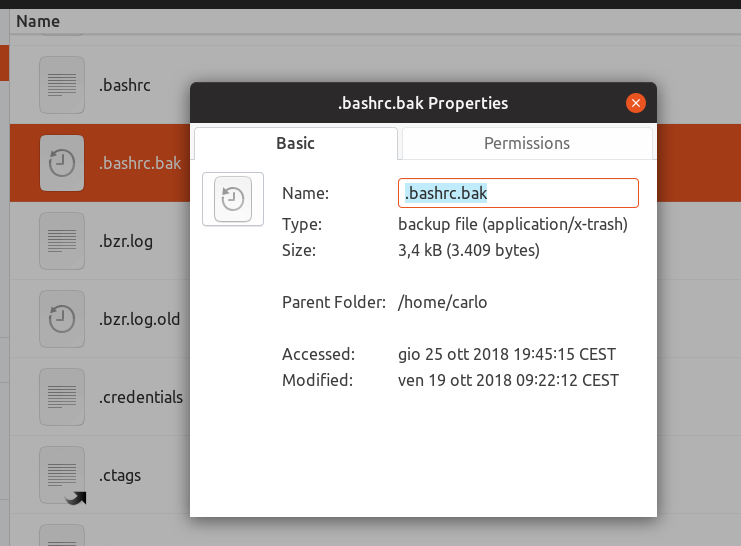Image resolution: width=741 pixels, height=546 pixels.
Task: Click the Size: label
Action: tap(299, 250)
